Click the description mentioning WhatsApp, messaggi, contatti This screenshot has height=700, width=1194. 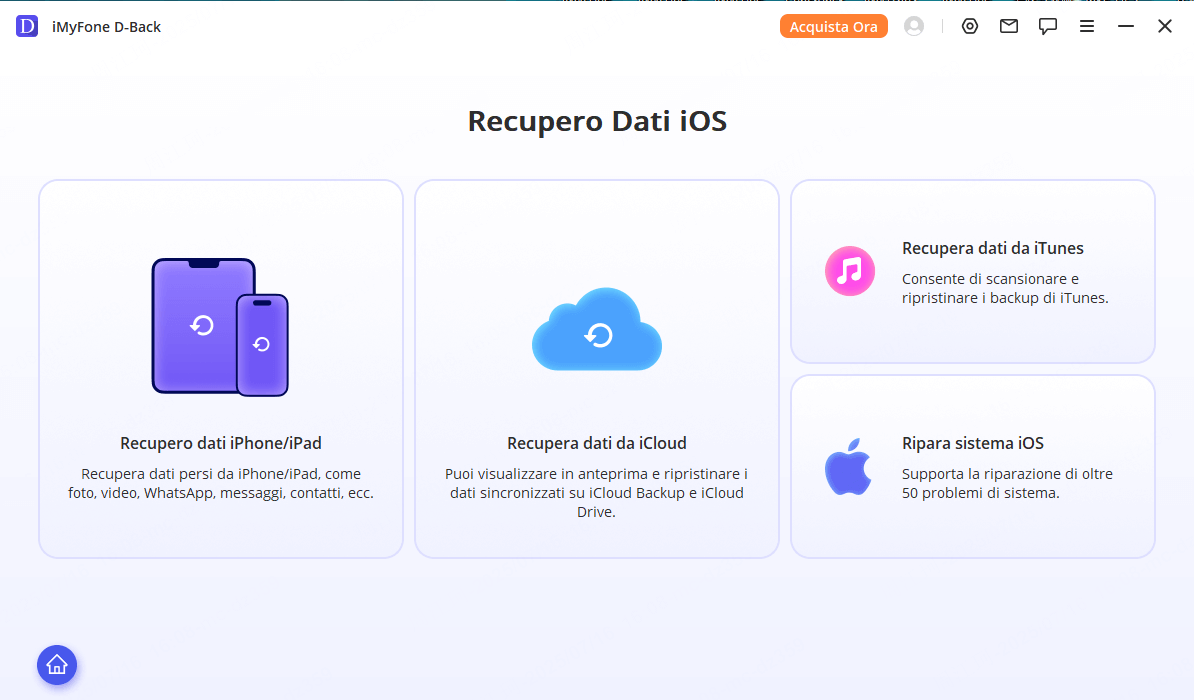(221, 484)
